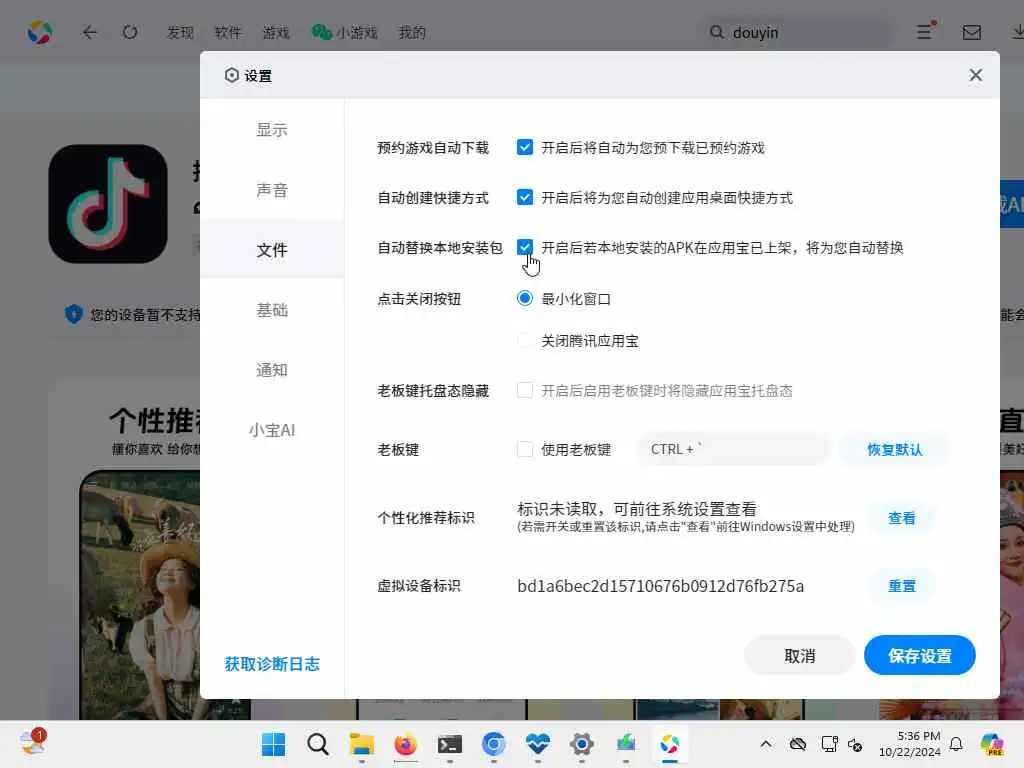The image size is (1024, 768).
Task: Close the settings dialog with the X
Action: tap(976, 75)
